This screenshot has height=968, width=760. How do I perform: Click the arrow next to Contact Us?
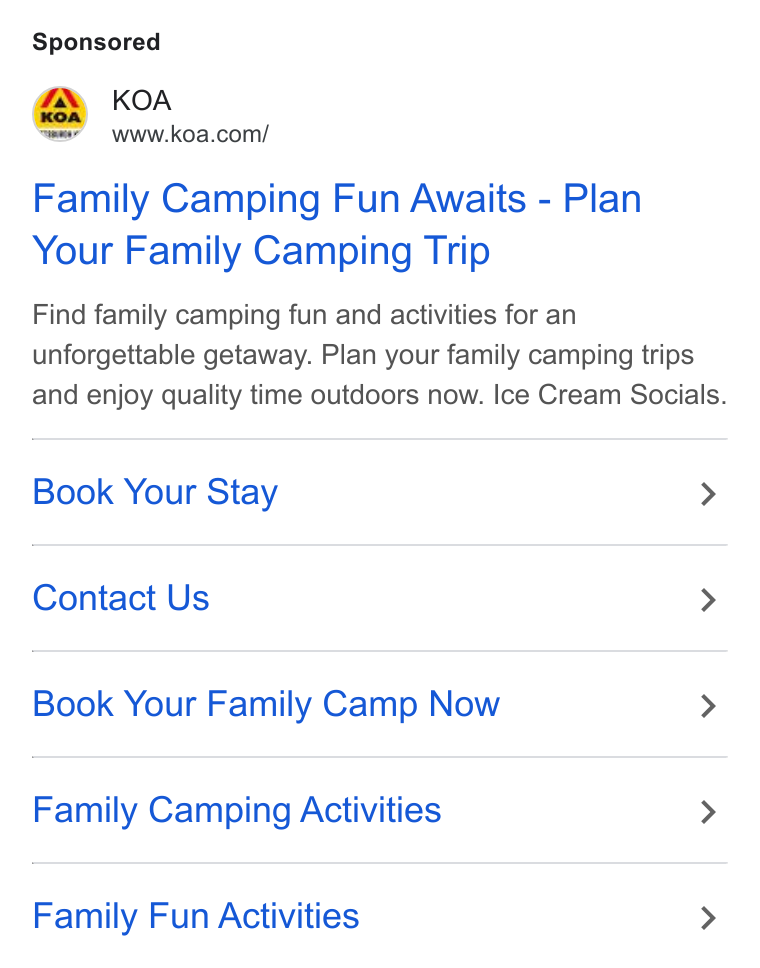point(708,600)
